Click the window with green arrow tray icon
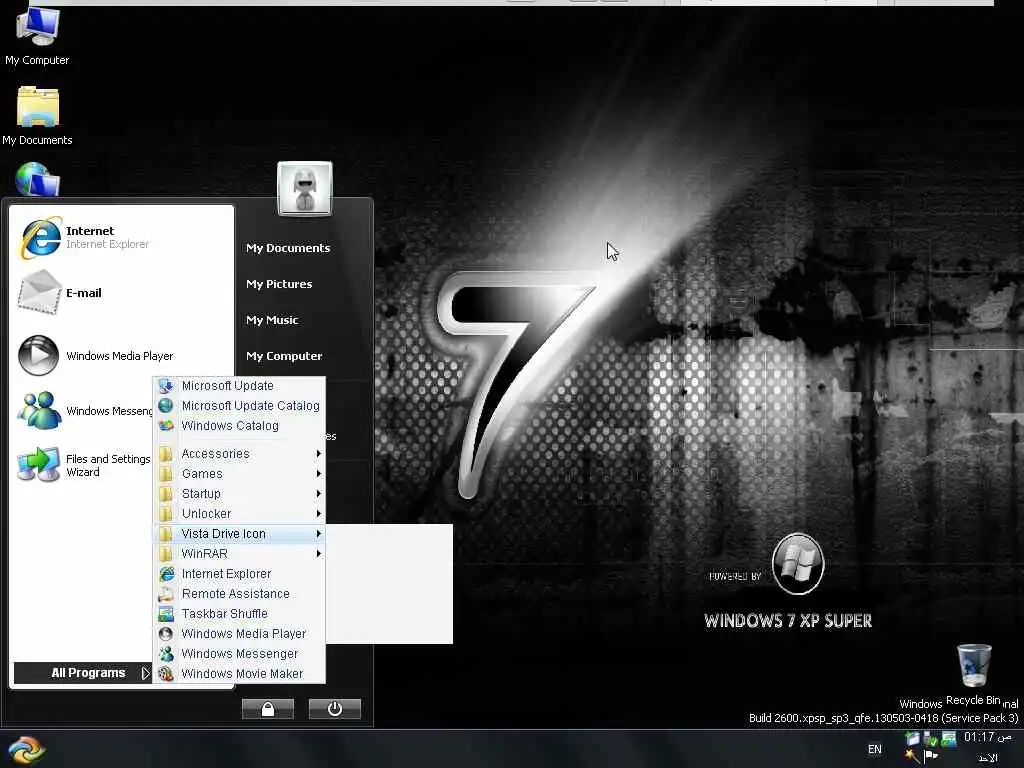This screenshot has width=1024, height=768. point(912,739)
